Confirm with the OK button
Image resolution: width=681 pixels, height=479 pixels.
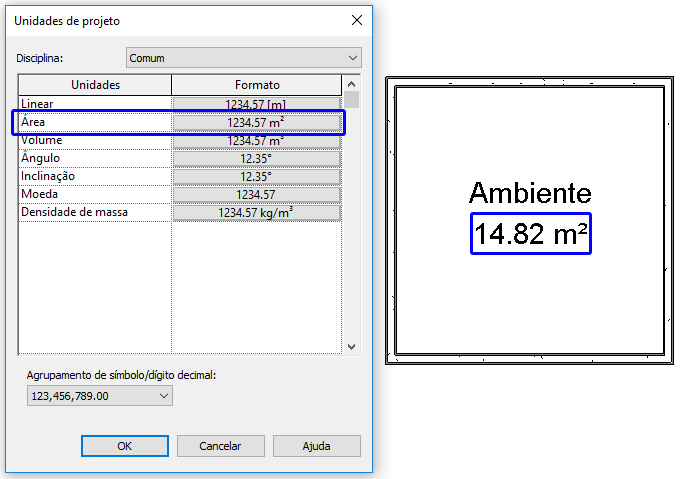pyautogui.click(x=125, y=446)
